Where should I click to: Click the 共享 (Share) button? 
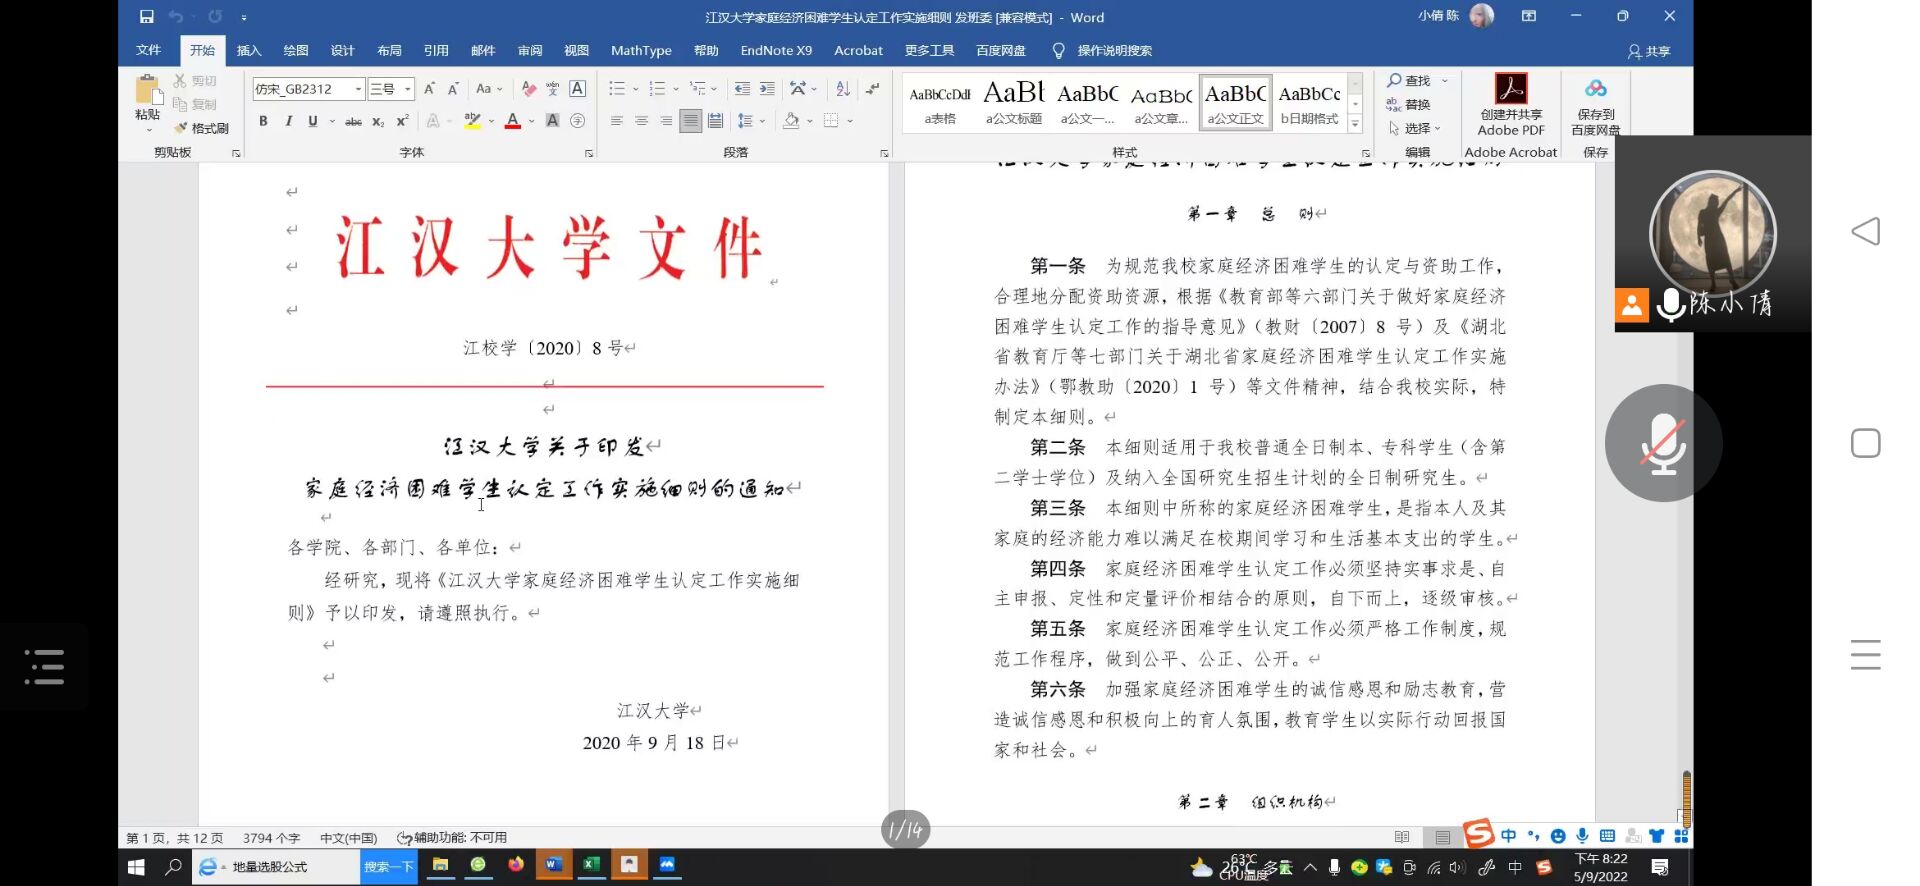coord(1649,51)
